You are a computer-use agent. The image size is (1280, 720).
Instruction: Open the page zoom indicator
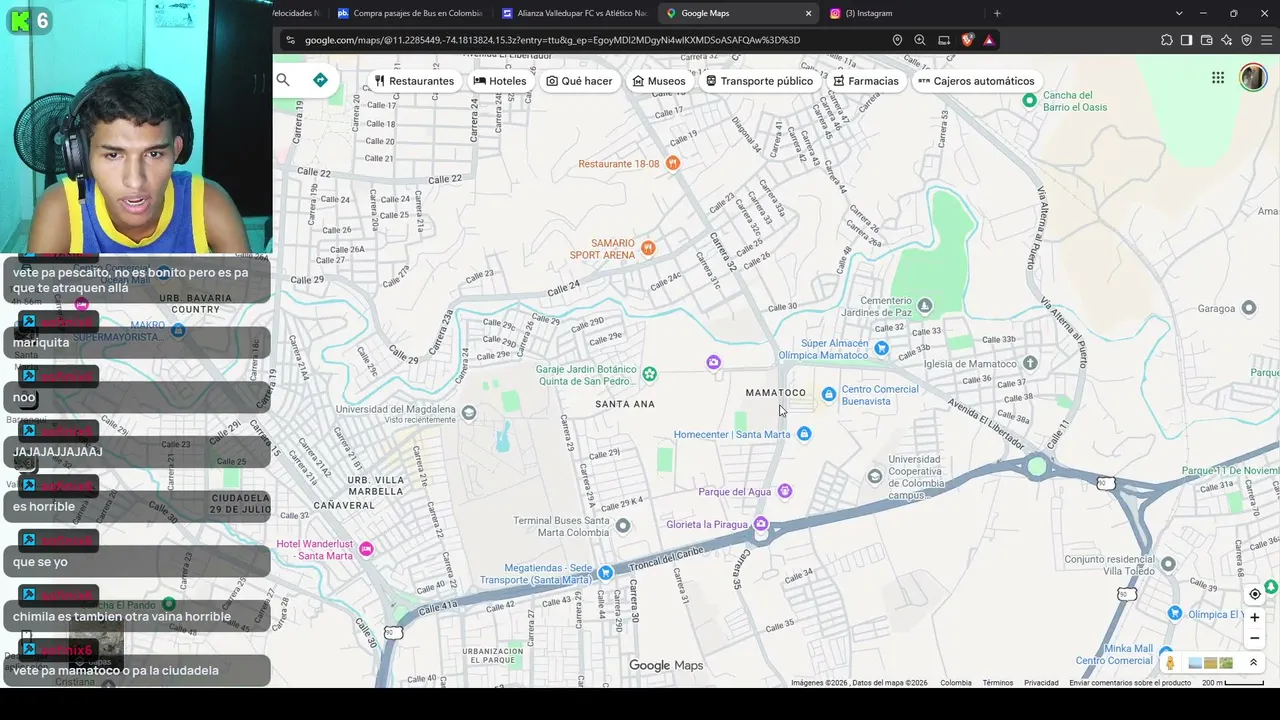click(x=920, y=40)
